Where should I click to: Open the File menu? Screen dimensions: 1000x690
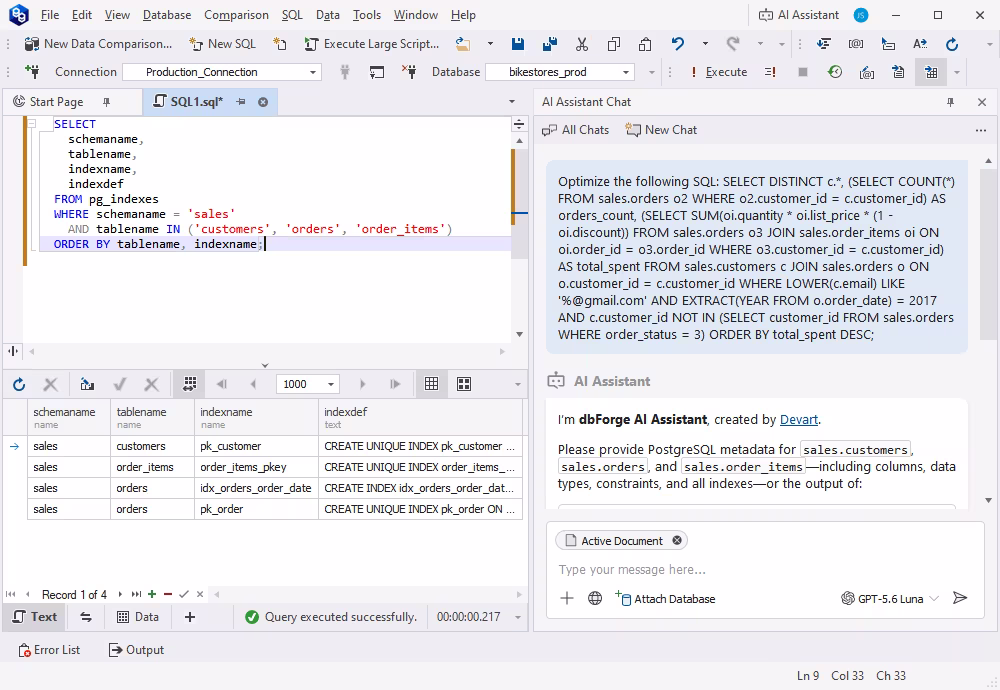click(49, 15)
